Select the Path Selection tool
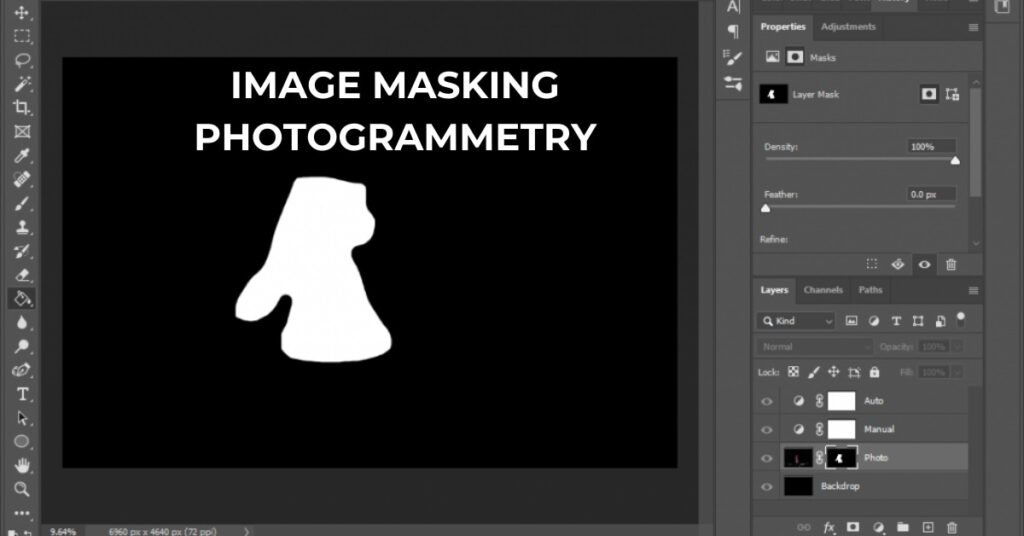The height and width of the screenshot is (536, 1024). point(22,418)
